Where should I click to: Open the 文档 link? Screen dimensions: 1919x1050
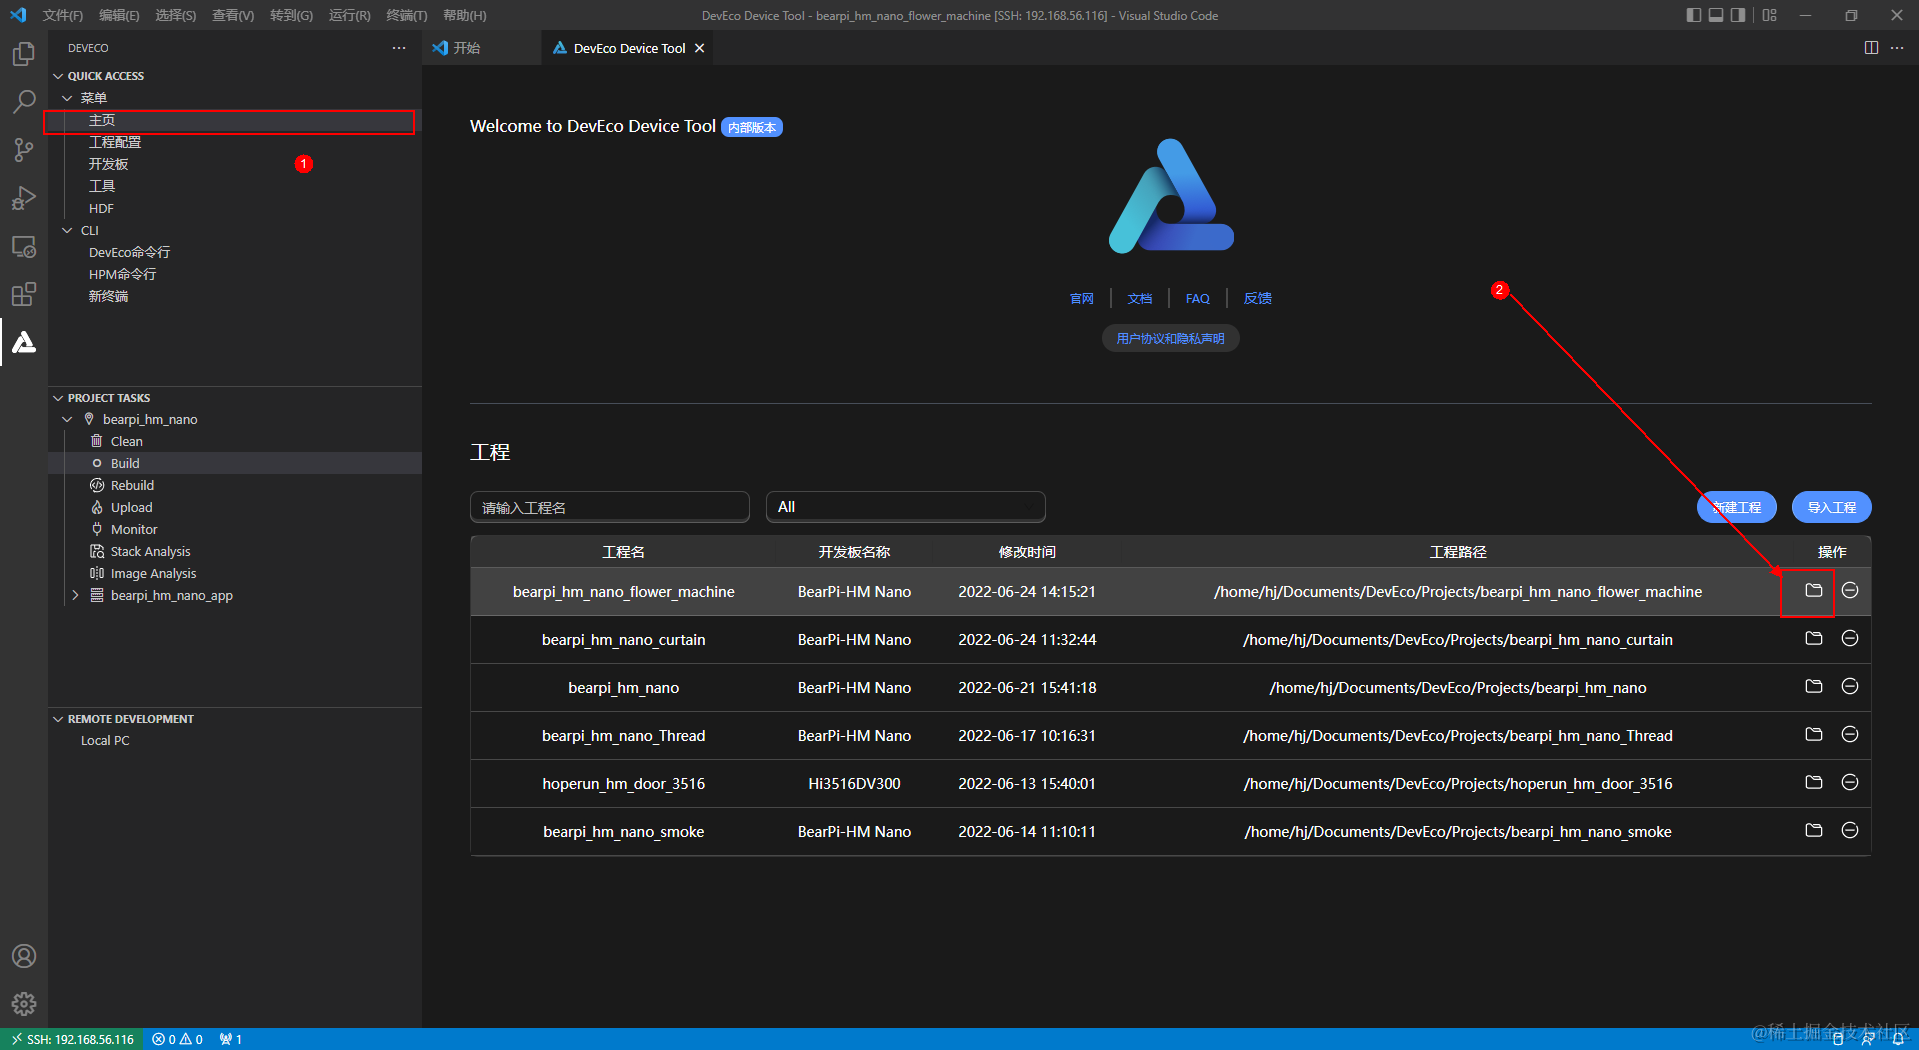point(1140,298)
